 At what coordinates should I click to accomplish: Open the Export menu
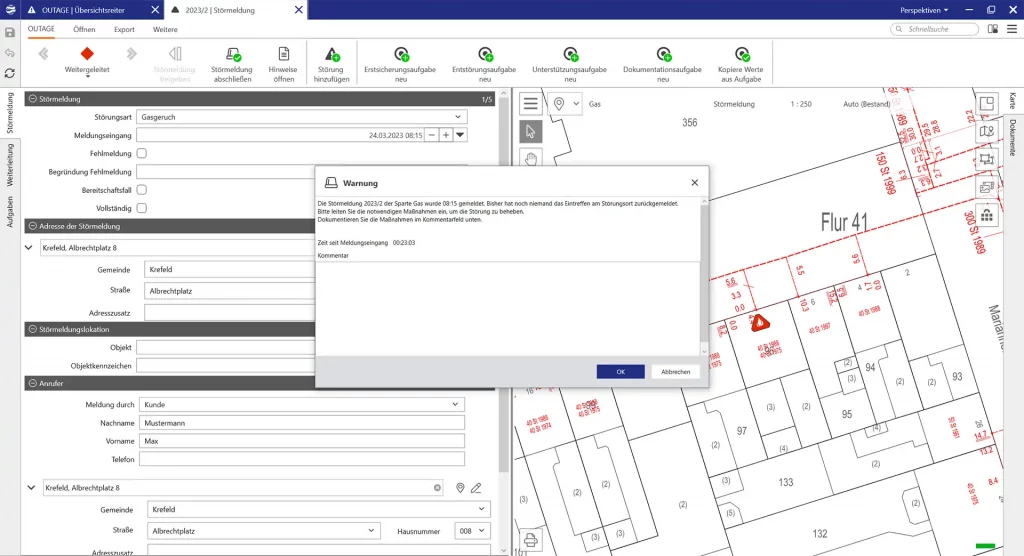124,30
